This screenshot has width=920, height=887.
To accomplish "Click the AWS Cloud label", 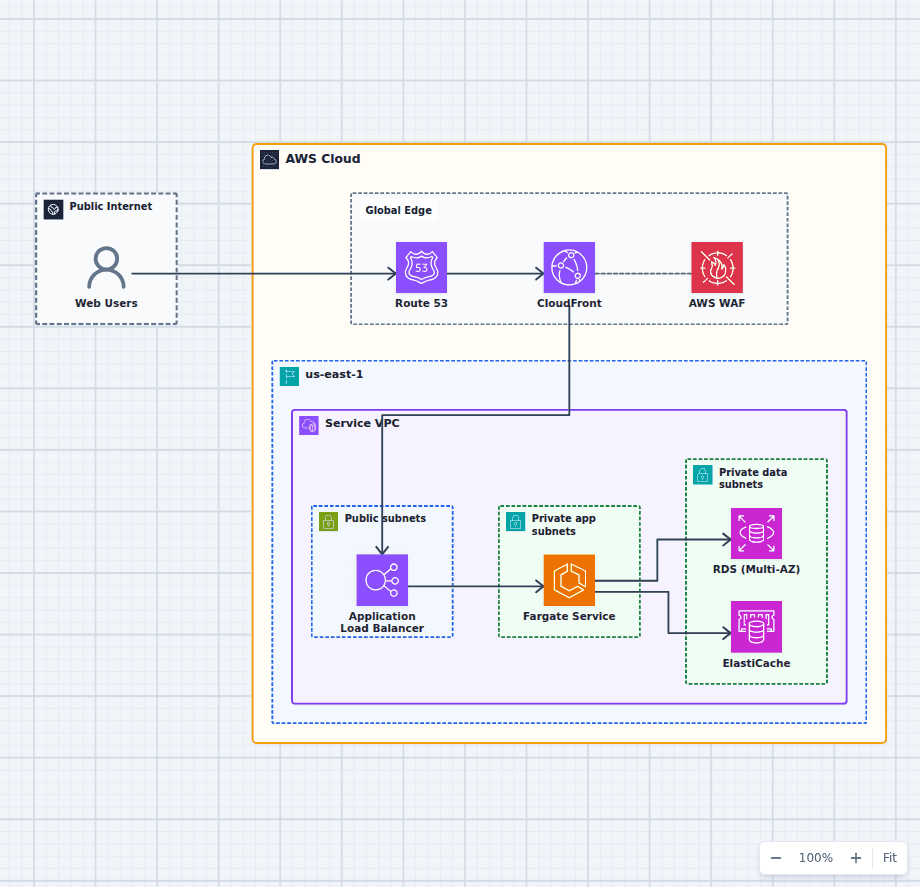I will click(x=323, y=159).
